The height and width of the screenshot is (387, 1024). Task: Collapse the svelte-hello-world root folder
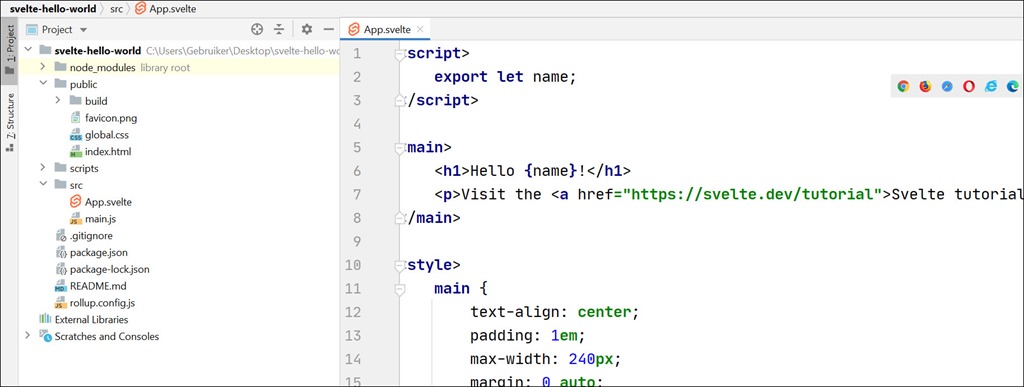(x=28, y=50)
